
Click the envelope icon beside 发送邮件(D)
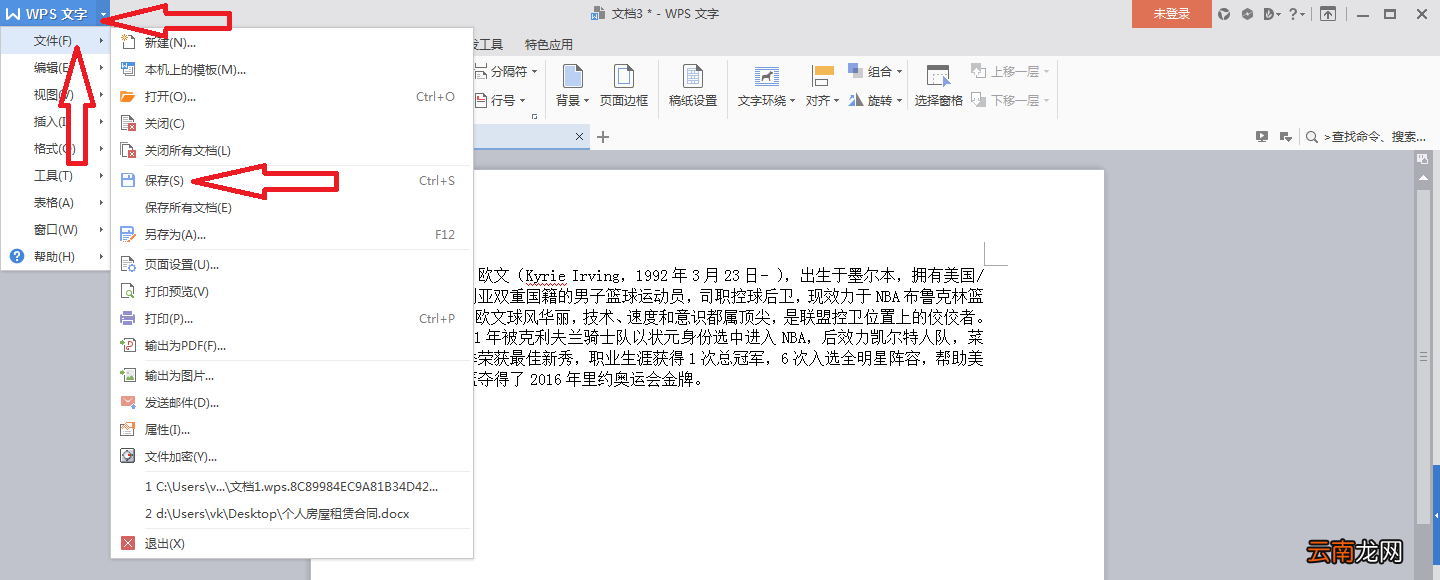tap(127, 403)
